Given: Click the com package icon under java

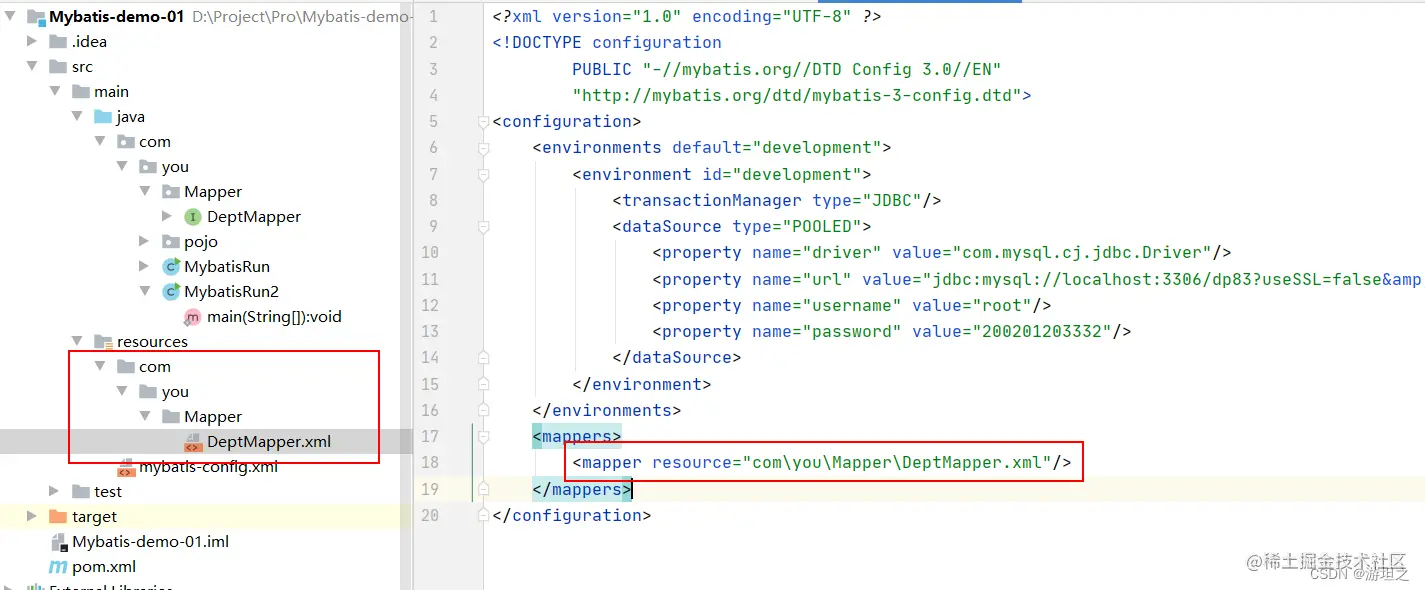Looking at the screenshot, I should coord(125,141).
